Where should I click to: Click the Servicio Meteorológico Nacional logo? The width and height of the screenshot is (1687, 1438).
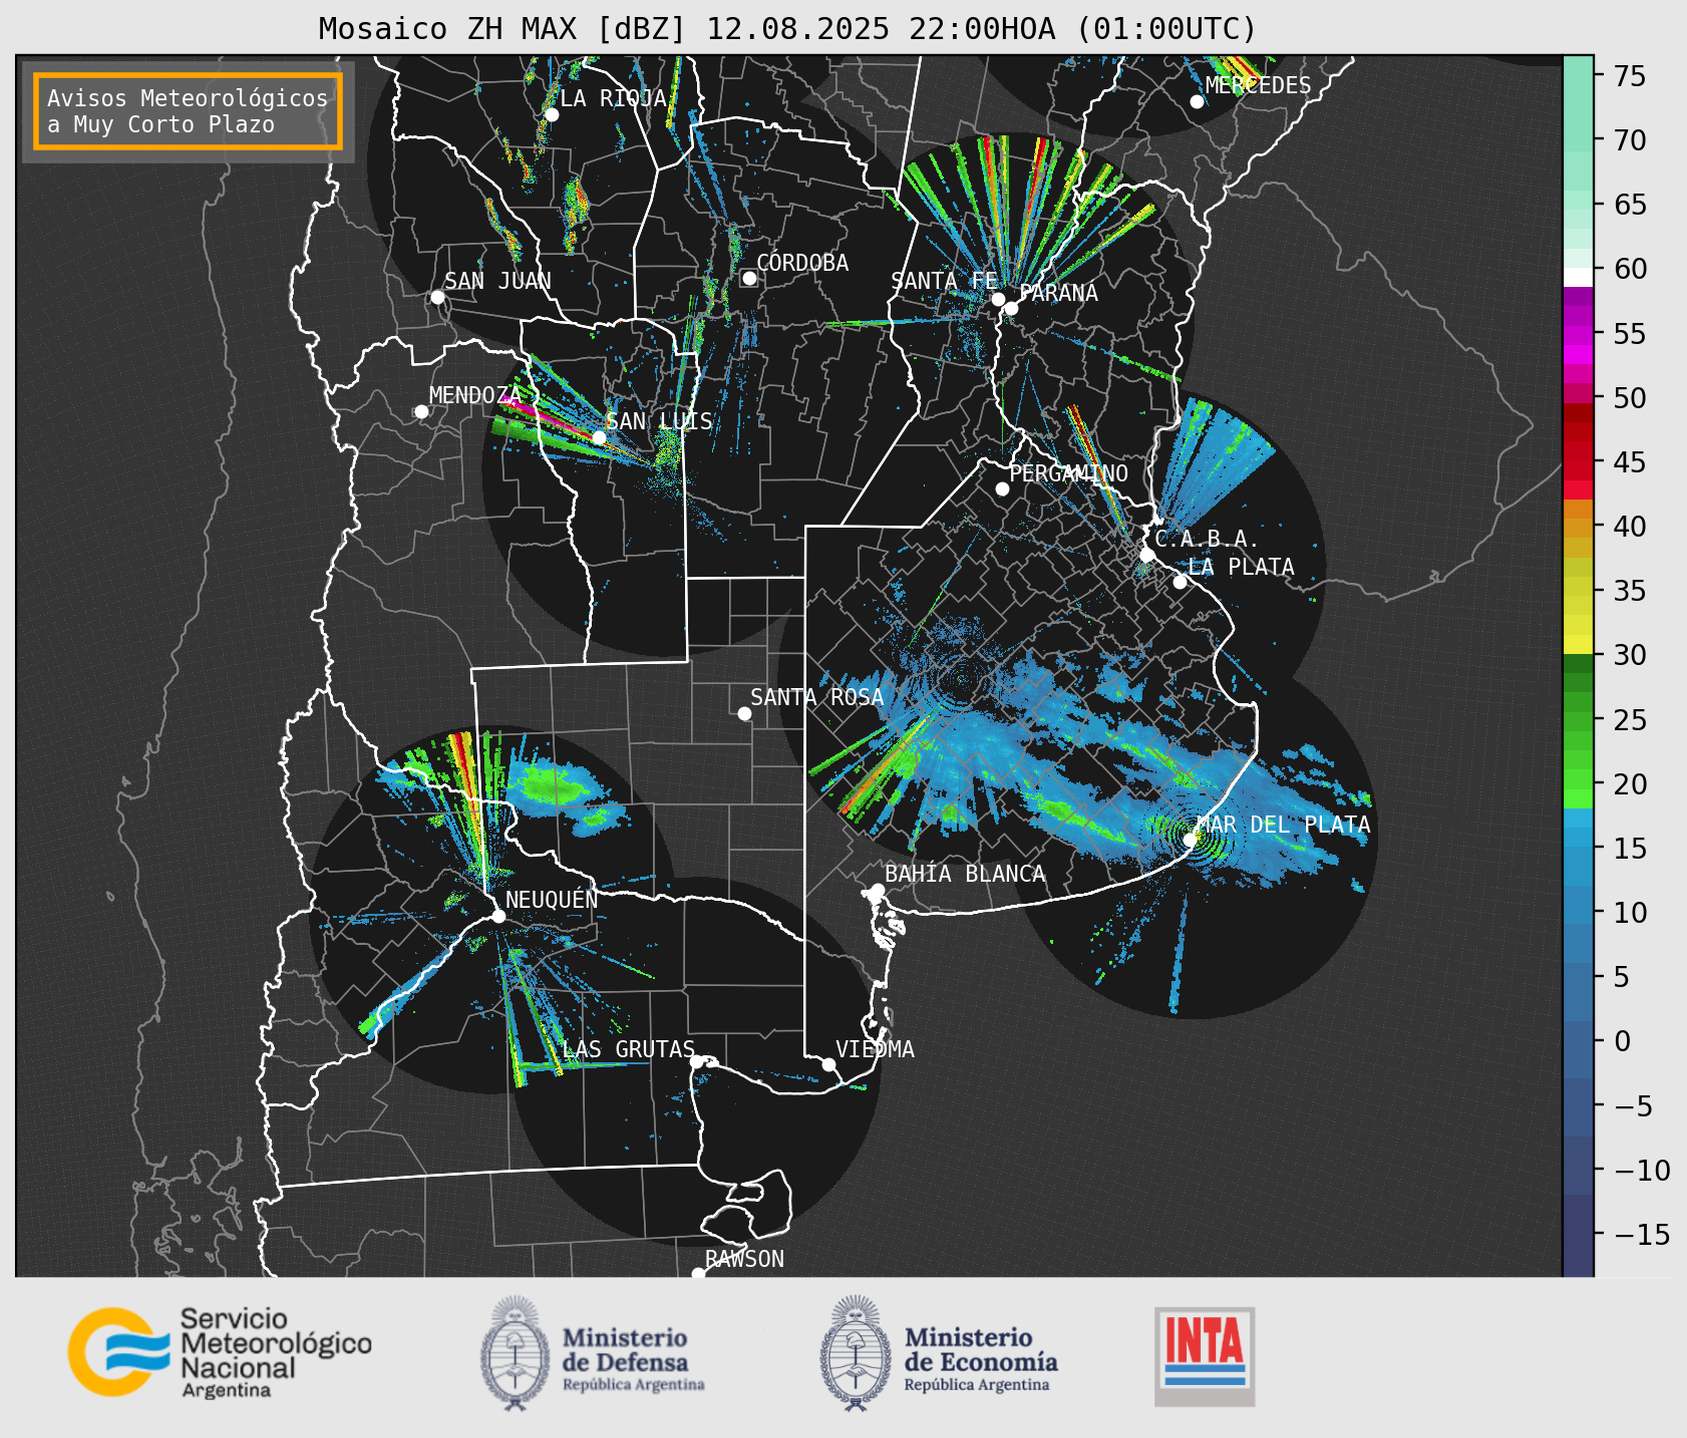220,1352
